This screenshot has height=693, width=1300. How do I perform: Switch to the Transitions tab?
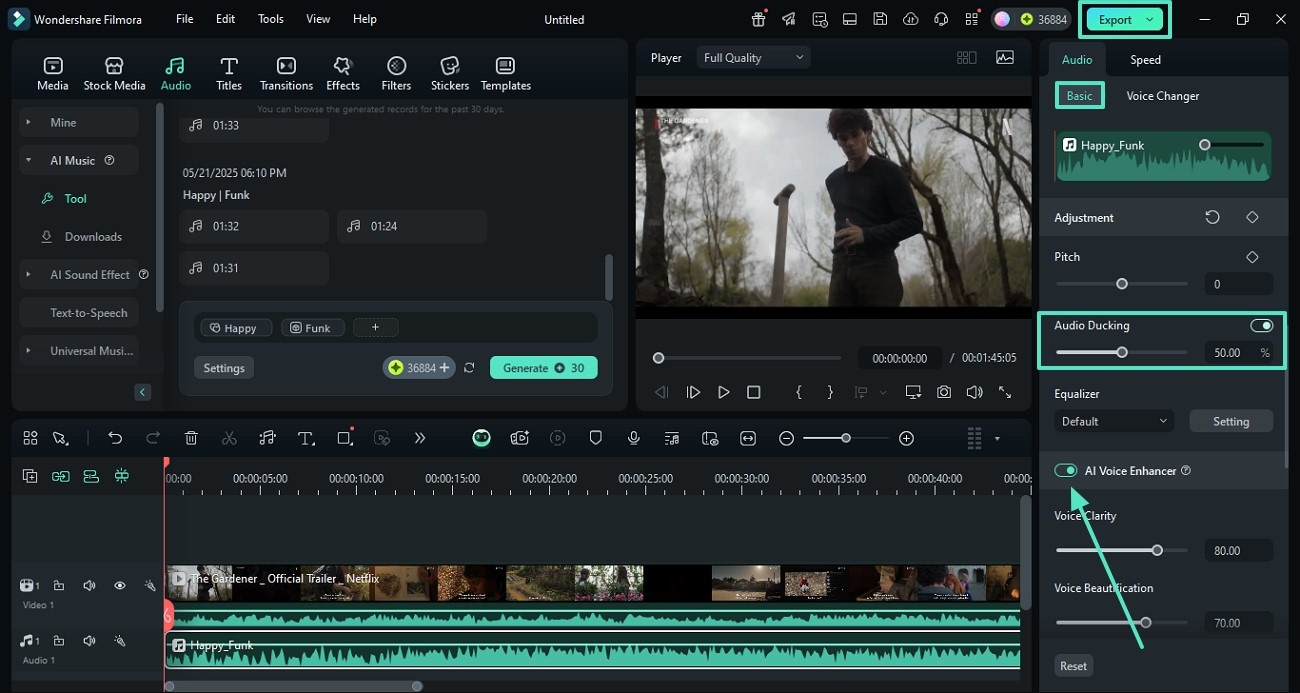(x=286, y=74)
